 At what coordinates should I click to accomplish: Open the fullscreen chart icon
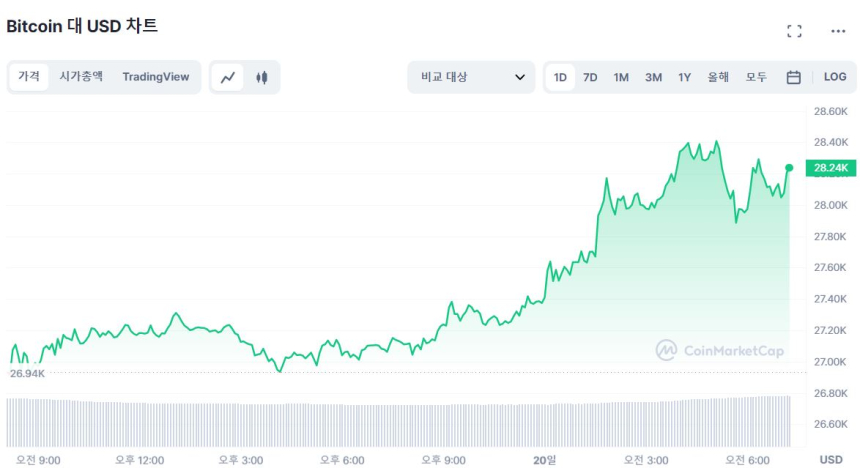pyautogui.click(x=794, y=31)
